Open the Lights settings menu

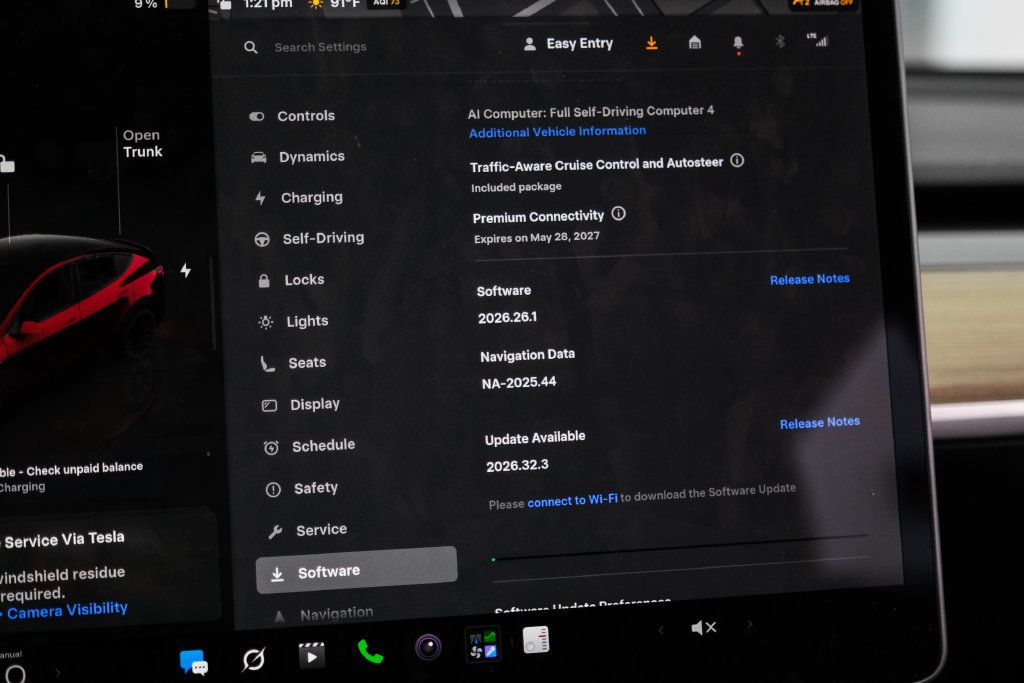pos(294,321)
